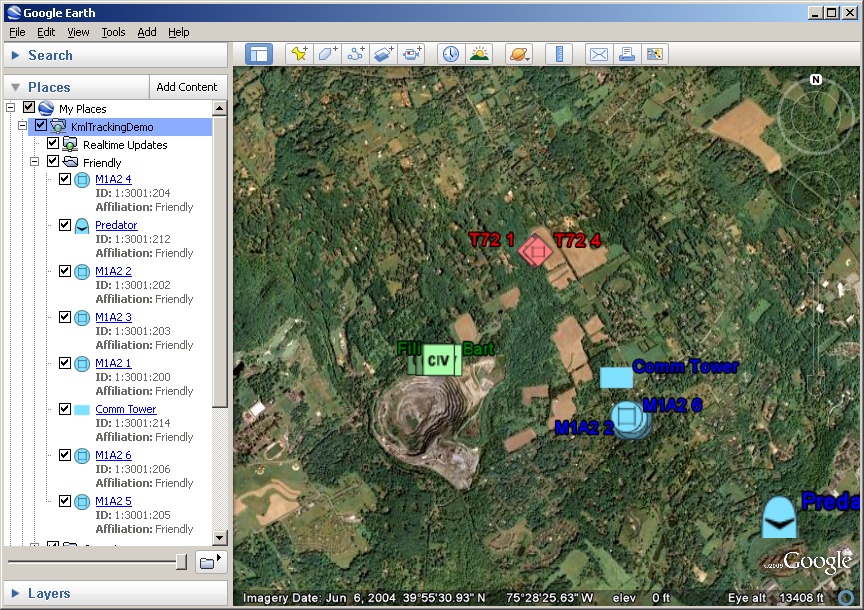Uncheck the Predator placemark checkbox
The image size is (864, 610).
coord(65,225)
